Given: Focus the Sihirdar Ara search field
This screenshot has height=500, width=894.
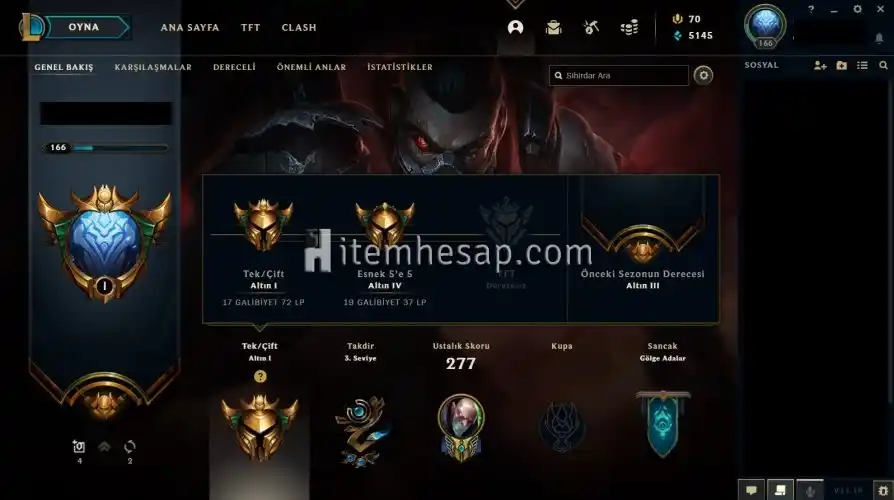Looking at the screenshot, I should (619, 75).
